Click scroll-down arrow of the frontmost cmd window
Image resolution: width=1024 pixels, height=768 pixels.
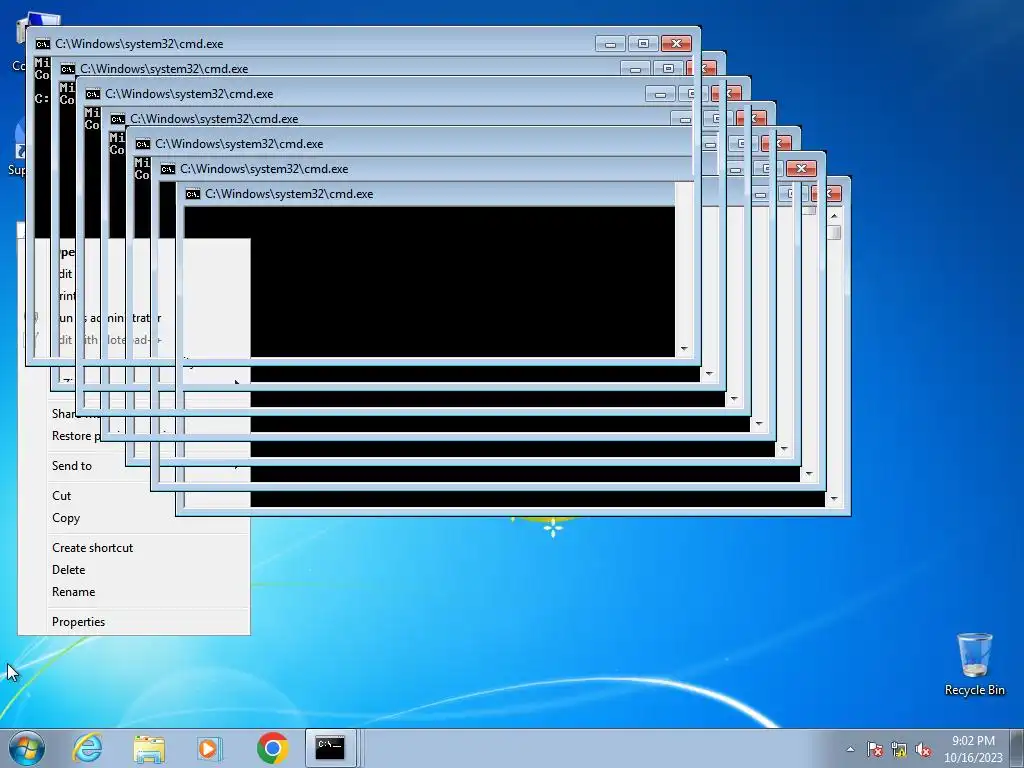[684, 349]
